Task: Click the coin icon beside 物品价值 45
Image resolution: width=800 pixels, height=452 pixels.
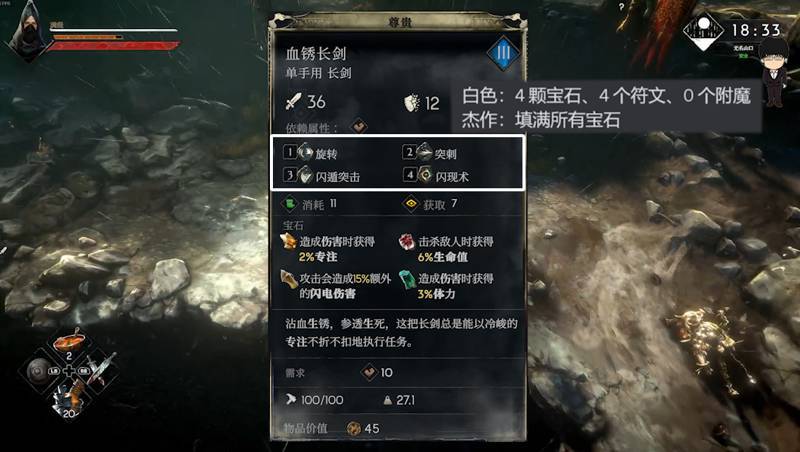Action: click(354, 429)
